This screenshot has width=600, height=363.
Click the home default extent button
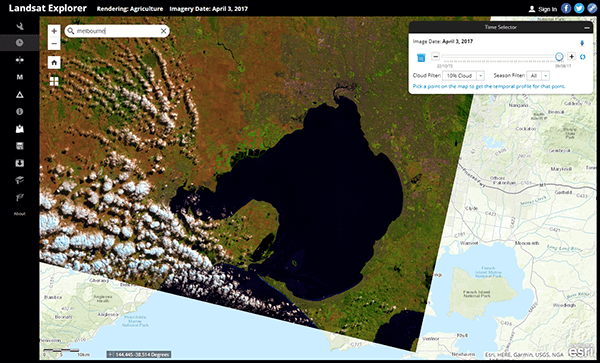[54, 62]
